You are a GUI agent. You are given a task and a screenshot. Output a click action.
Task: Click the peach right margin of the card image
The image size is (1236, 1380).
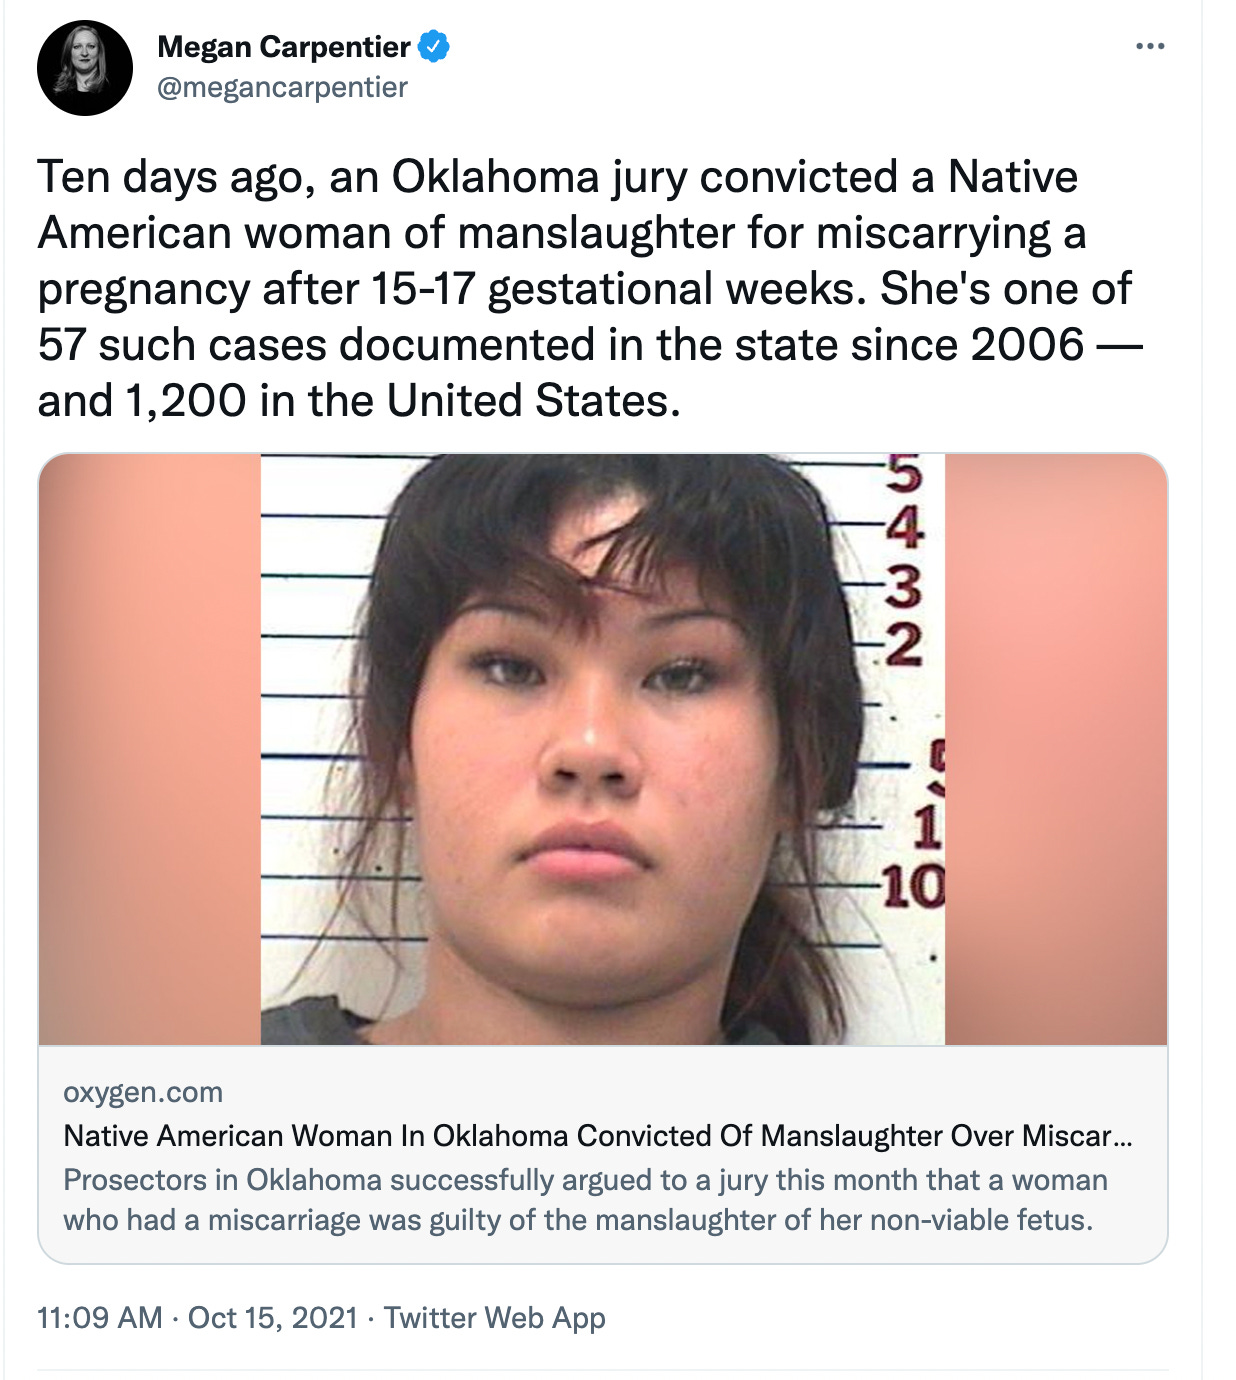(x=1056, y=749)
